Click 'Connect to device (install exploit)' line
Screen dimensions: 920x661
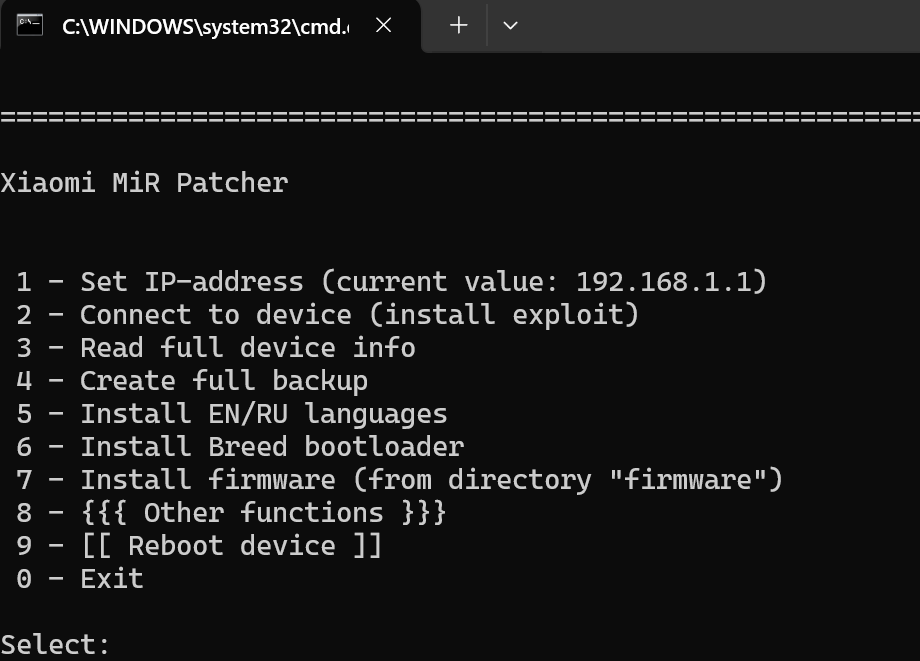[359, 315]
